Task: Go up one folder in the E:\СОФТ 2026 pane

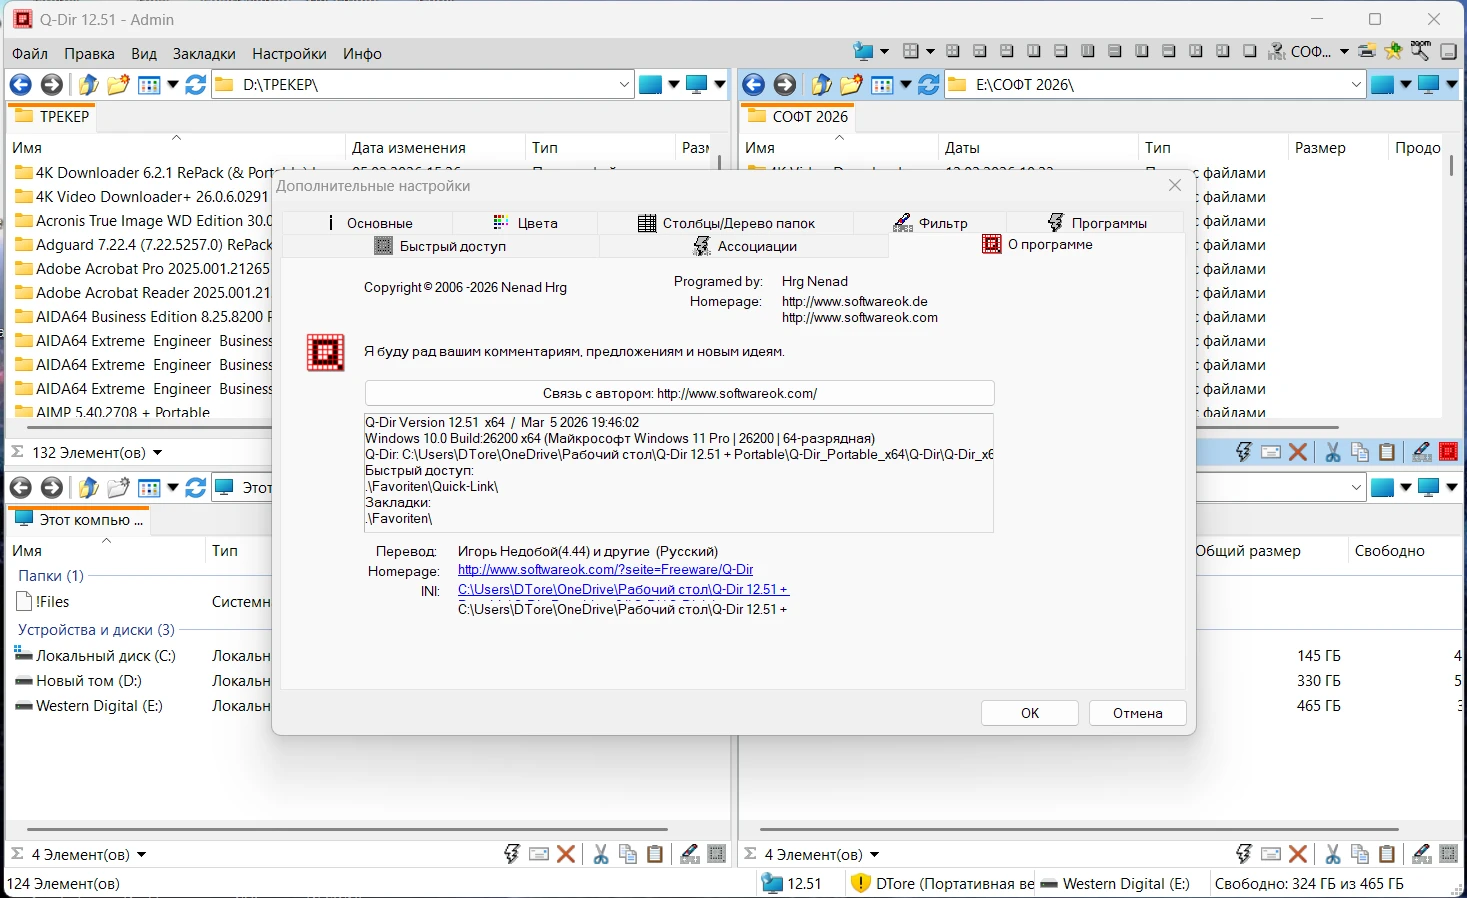Action: click(x=821, y=85)
